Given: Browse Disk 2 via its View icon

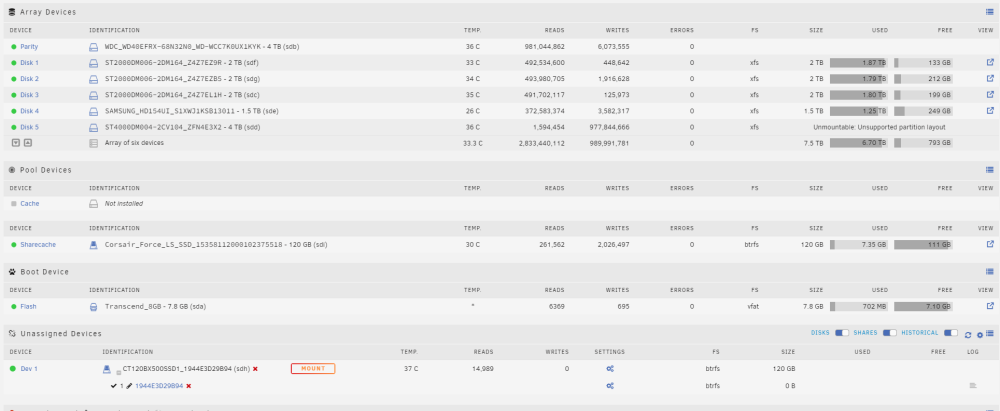Looking at the screenshot, I should coord(990,78).
